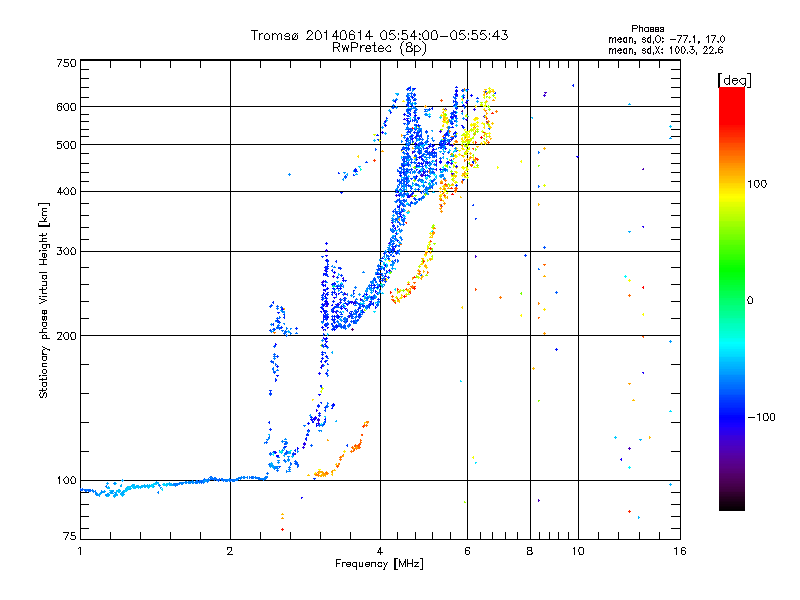This screenshot has width=800, height=600.
Task: Click the "mean, sd,X: 100.3, 22.6" line
Action: tap(665, 50)
